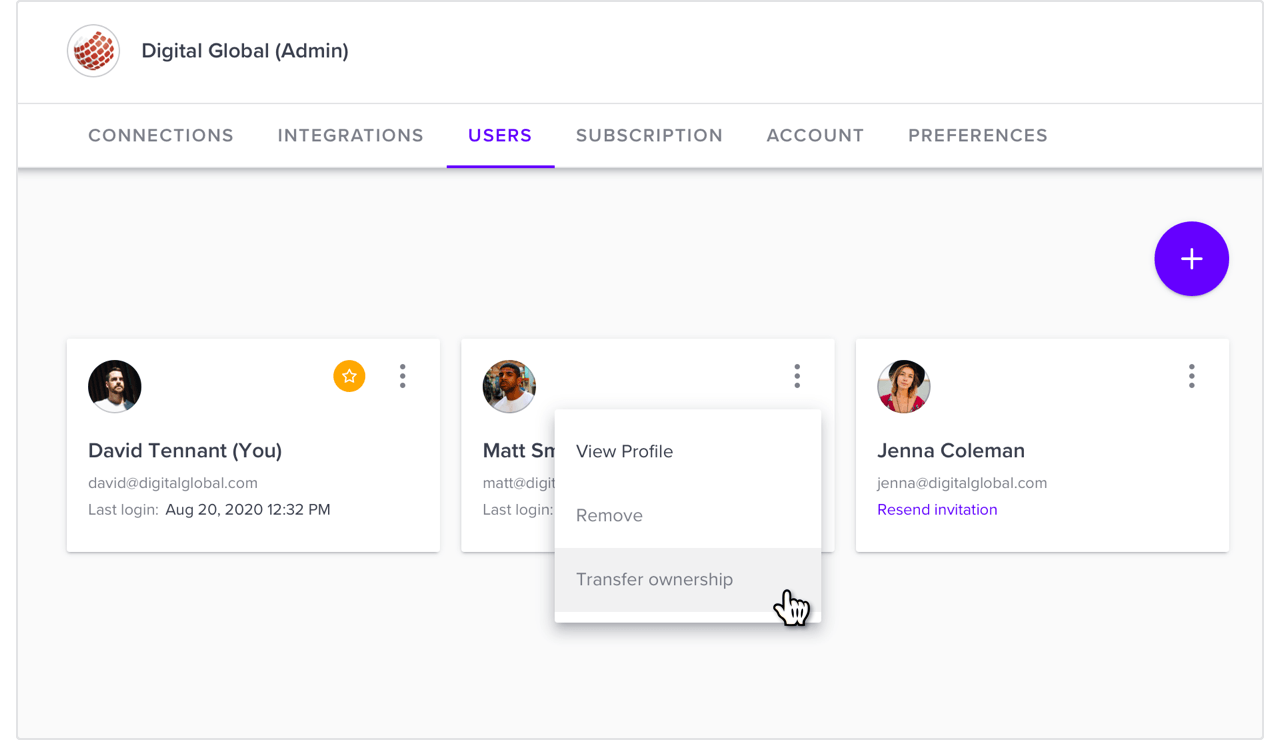Choose Transfer ownership menu option

pos(688,580)
